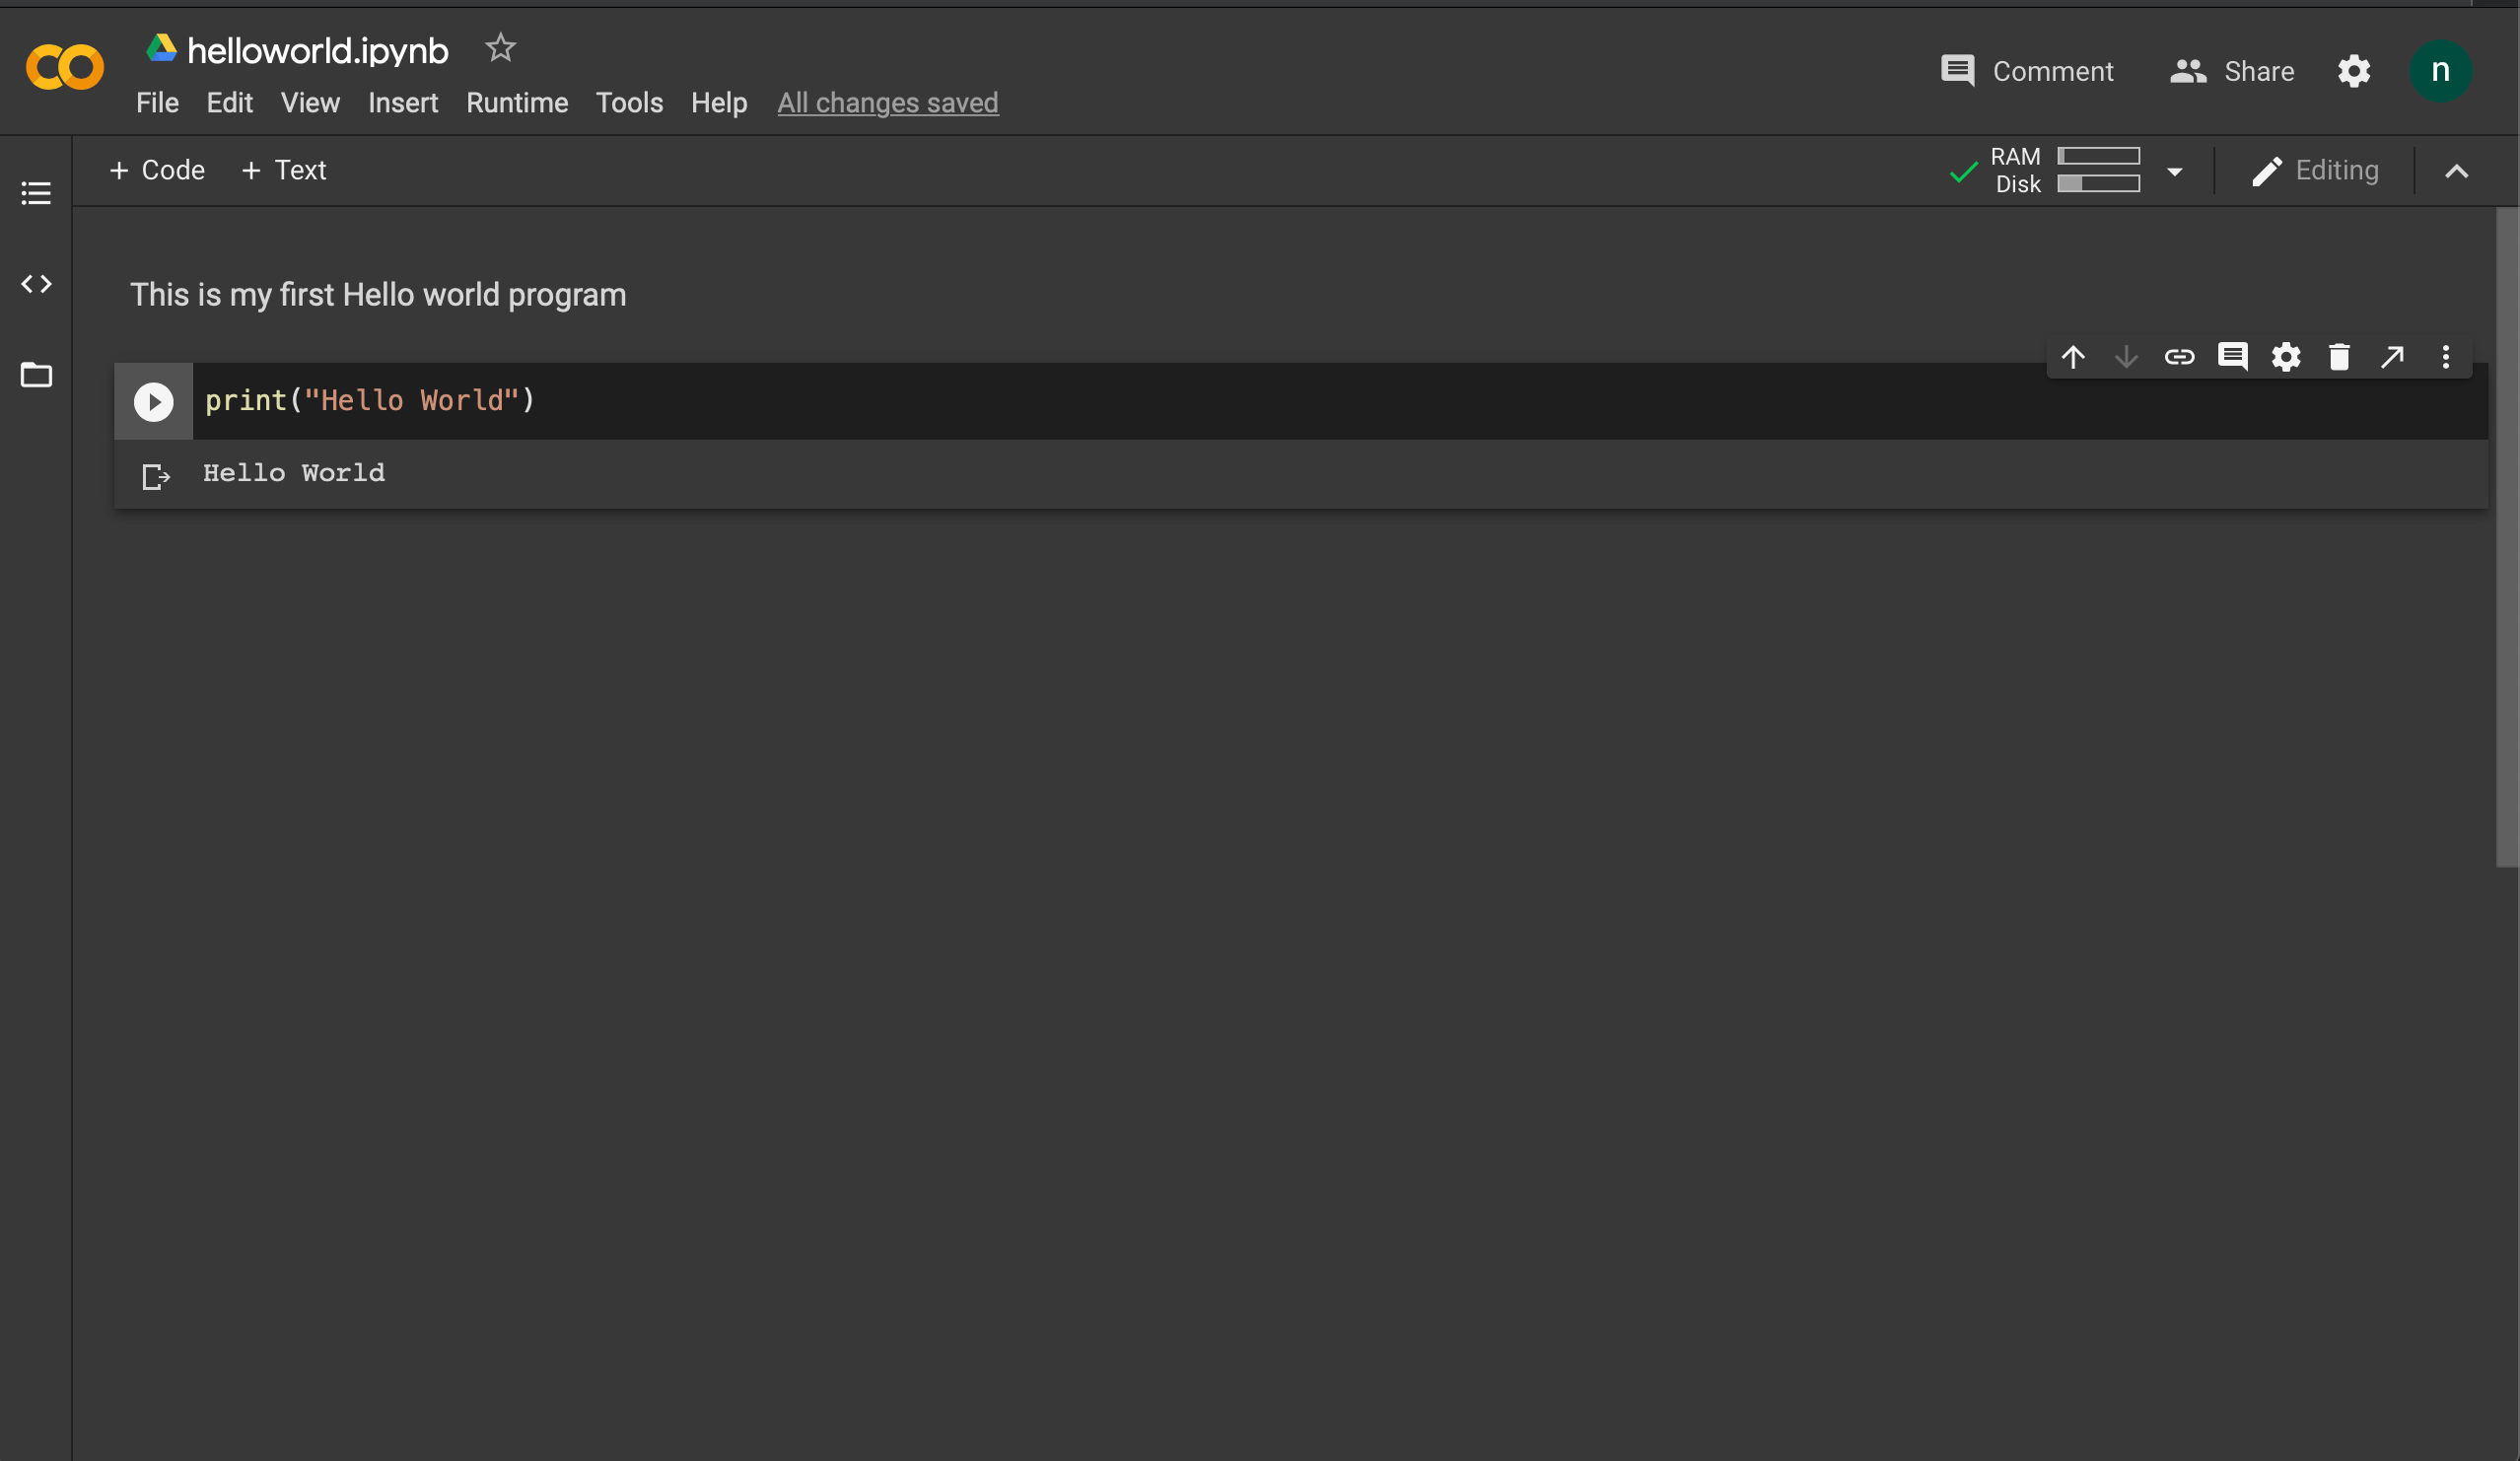Add a comment to the cell
The height and width of the screenshot is (1461, 2520).
tap(2232, 357)
